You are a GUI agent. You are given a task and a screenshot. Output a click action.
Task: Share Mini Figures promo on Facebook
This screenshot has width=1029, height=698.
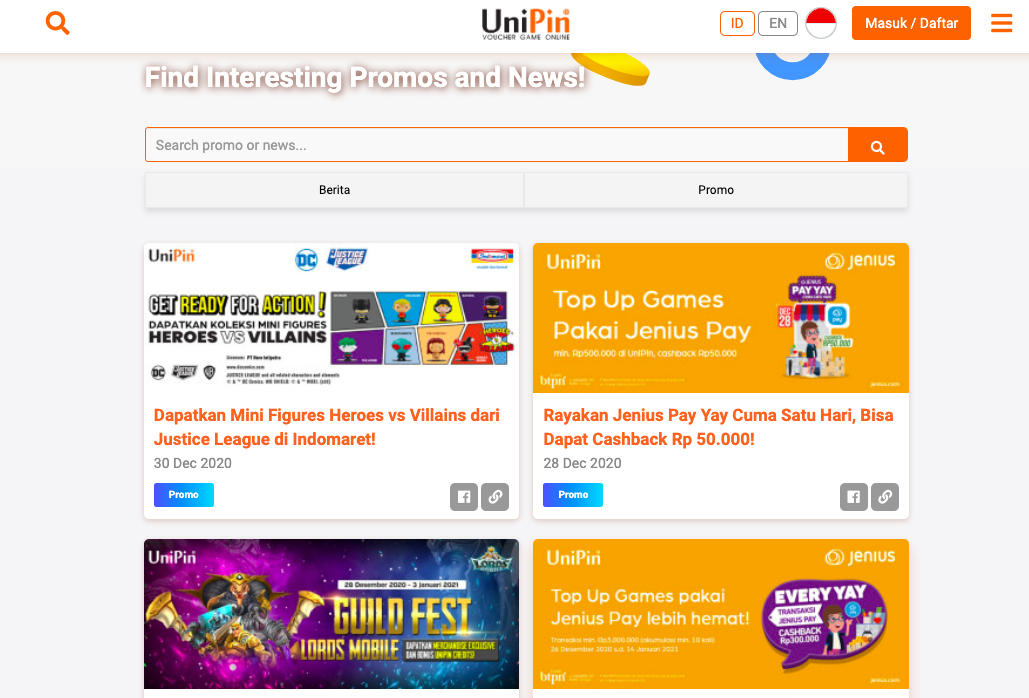click(x=463, y=497)
